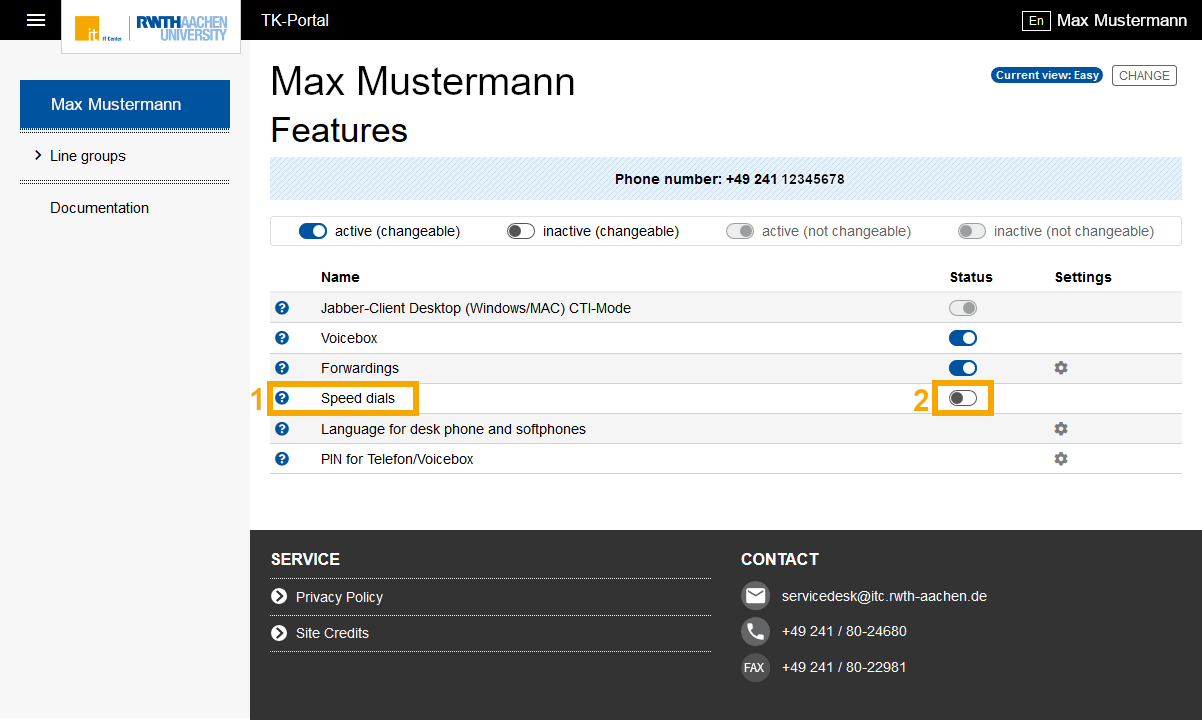The width and height of the screenshot is (1202, 720).
Task: Open language settings gear icon
Action: 1061,429
